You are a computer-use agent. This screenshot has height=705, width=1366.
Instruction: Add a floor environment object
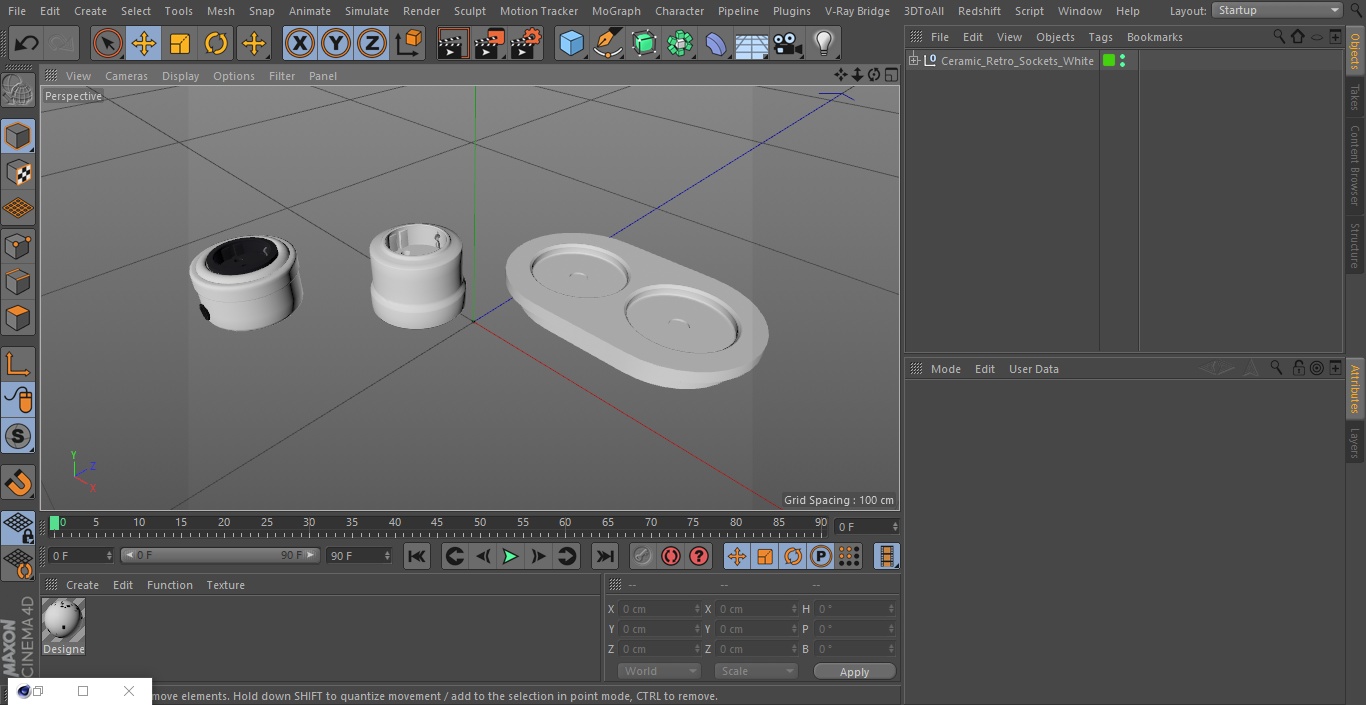click(752, 44)
